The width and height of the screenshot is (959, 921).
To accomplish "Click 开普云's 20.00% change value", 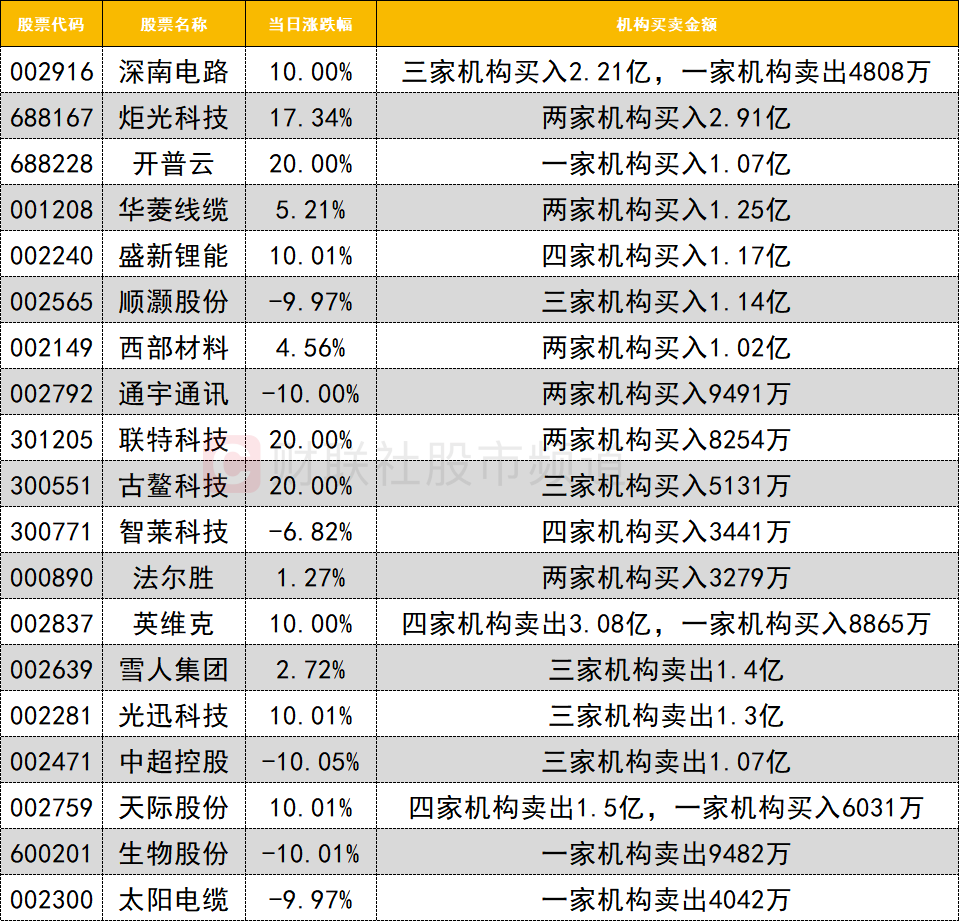I will pyautogui.click(x=311, y=164).
